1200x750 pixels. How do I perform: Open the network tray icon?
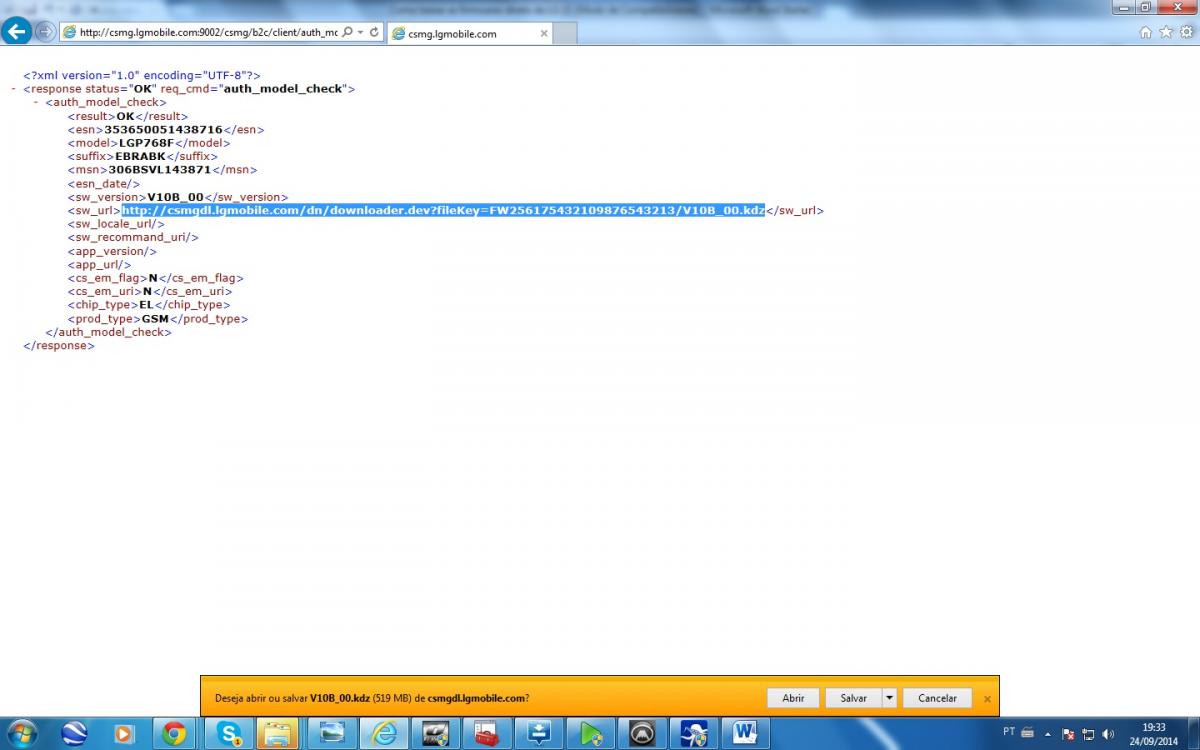pos(1088,734)
